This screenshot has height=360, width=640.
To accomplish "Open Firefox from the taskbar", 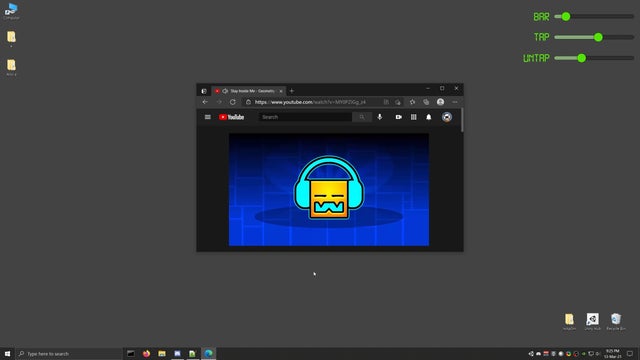I will [x=146, y=353].
